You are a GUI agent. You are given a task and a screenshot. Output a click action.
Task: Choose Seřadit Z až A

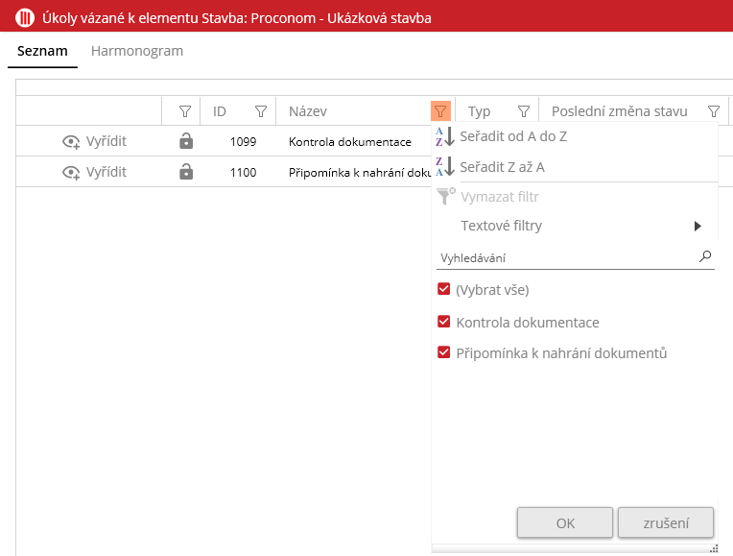(x=502, y=167)
